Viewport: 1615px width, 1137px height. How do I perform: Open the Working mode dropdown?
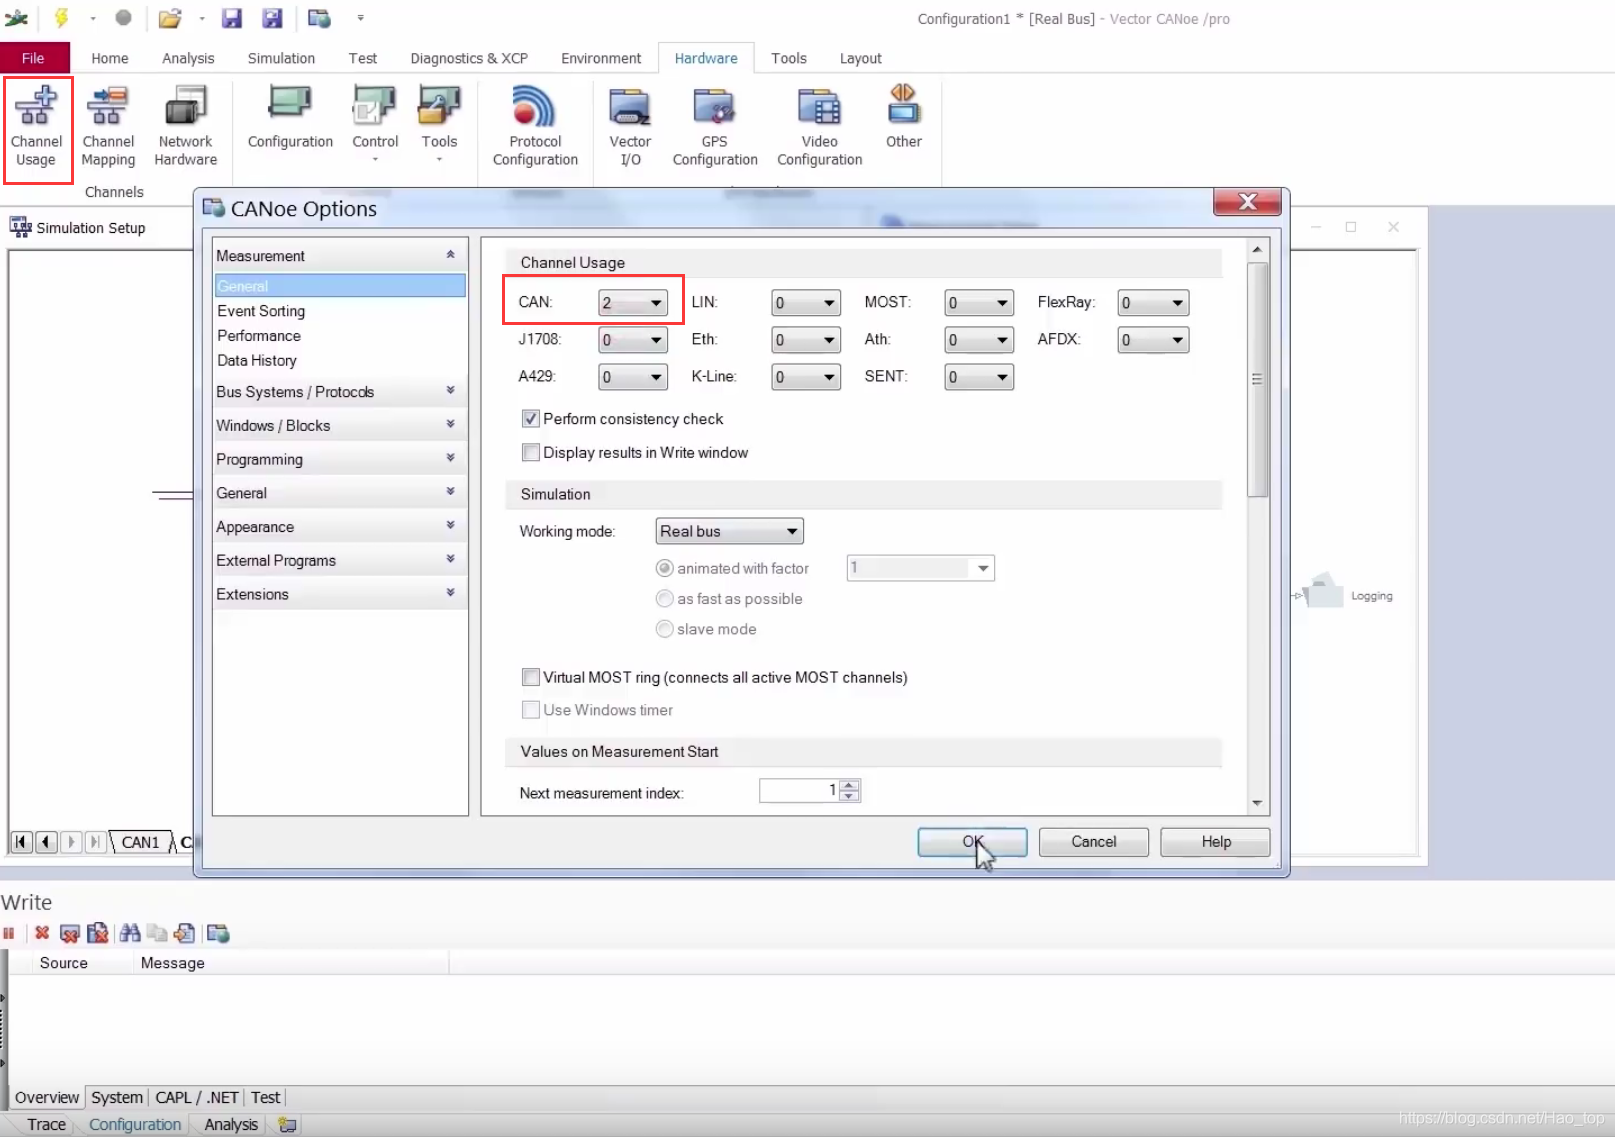pyautogui.click(x=729, y=531)
